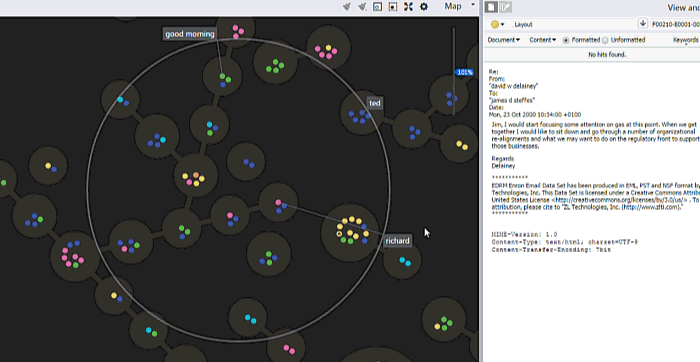Select the Formatted radio button
Viewport: 700px width, 362px height.
(x=566, y=40)
